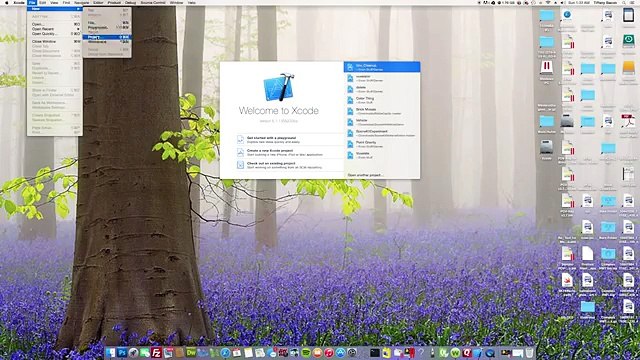
Task: Open Safari from the Dock
Action: (225, 353)
